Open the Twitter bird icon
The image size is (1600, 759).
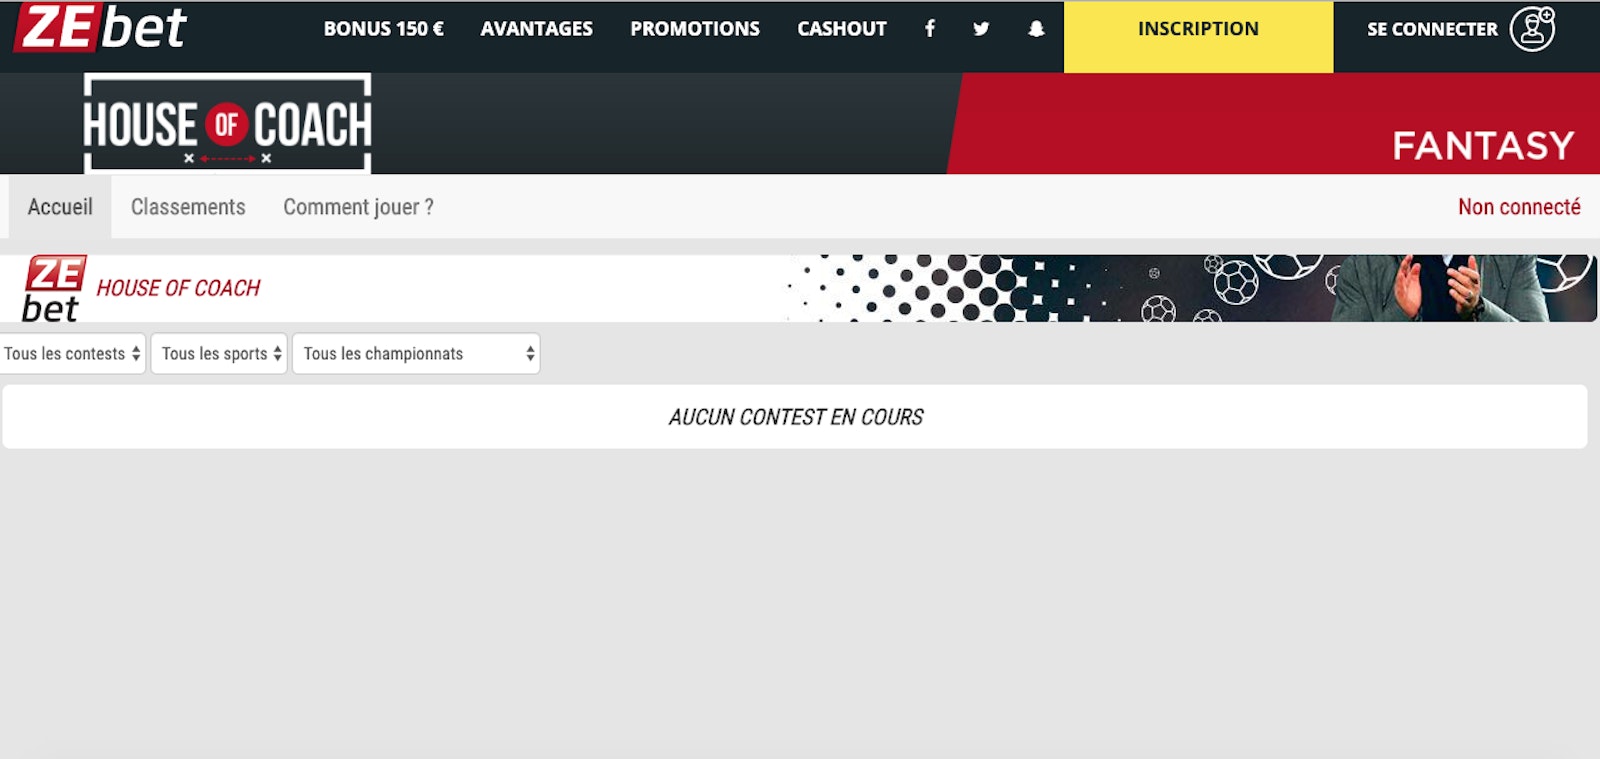(981, 29)
